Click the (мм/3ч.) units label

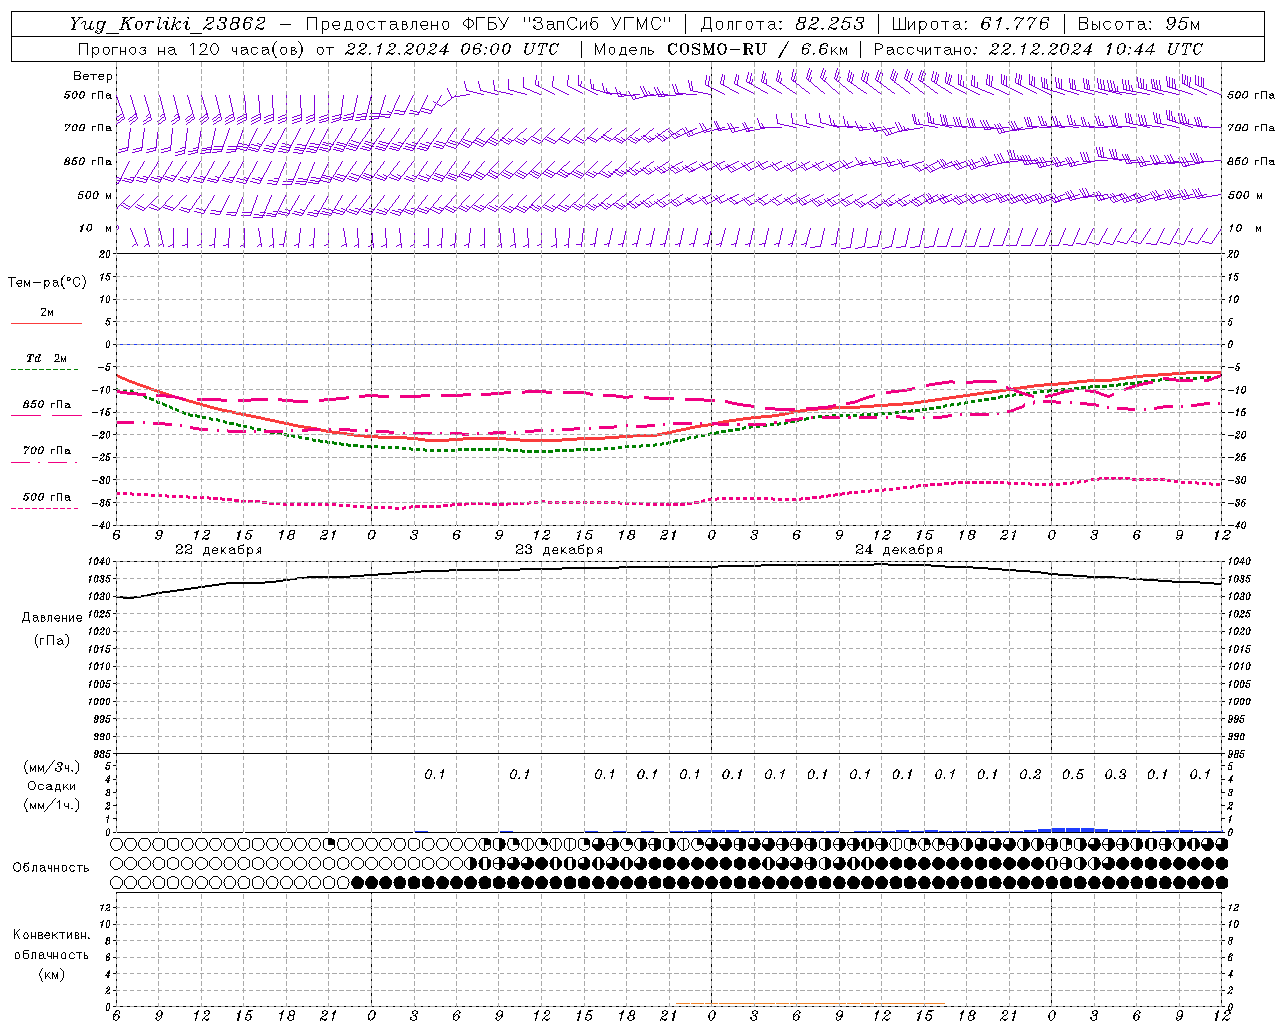[x=52, y=767]
